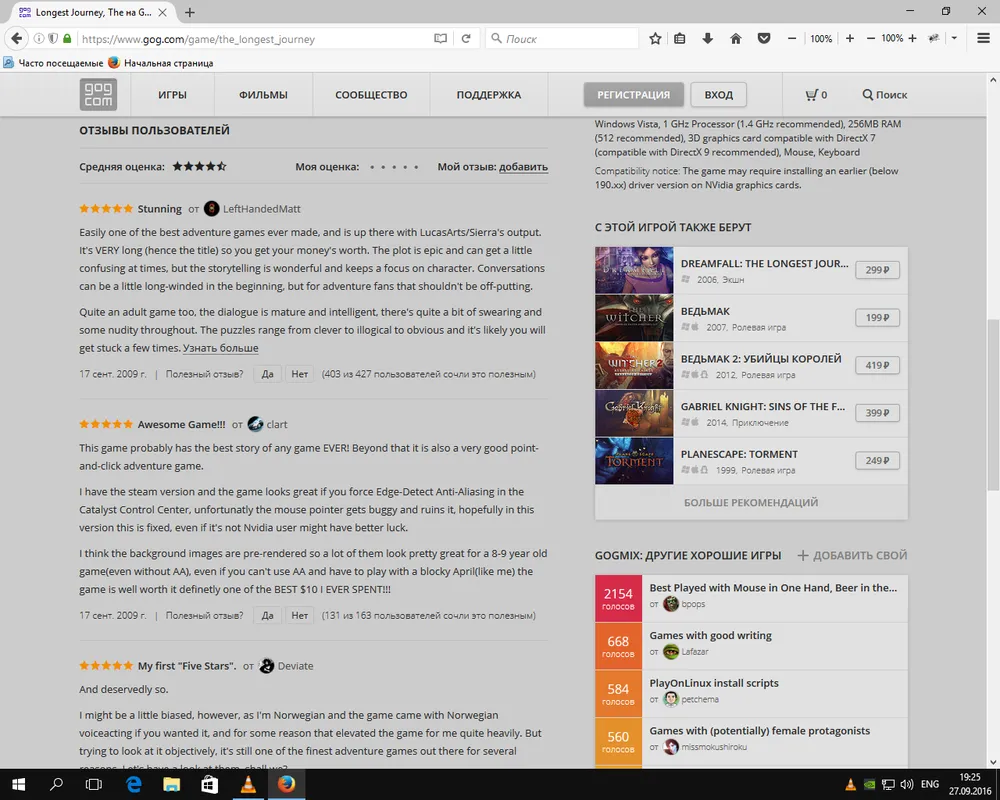This screenshot has height=800, width=1000.
Task: Open Windows Store from taskbar
Action: pos(210,784)
